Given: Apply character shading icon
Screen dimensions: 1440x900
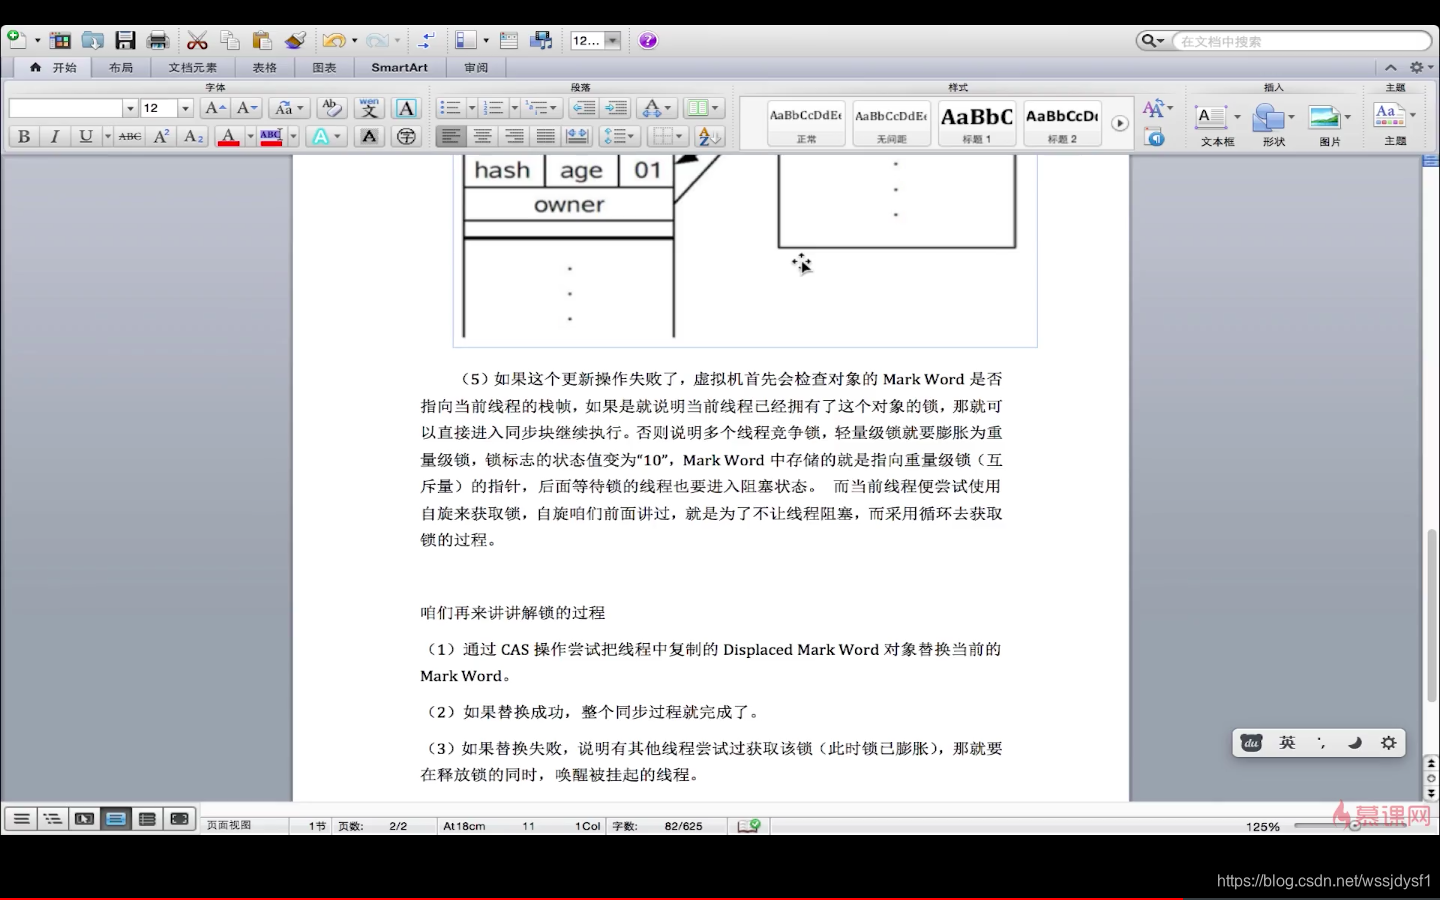Looking at the screenshot, I should pyautogui.click(x=369, y=136).
